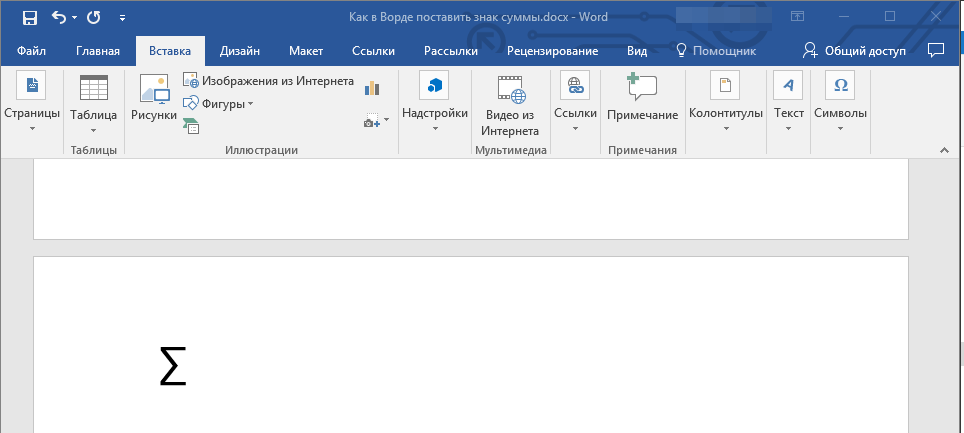Screen dimensions: 964x433
Task: Add a comment with Примечание
Action: (642, 99)
